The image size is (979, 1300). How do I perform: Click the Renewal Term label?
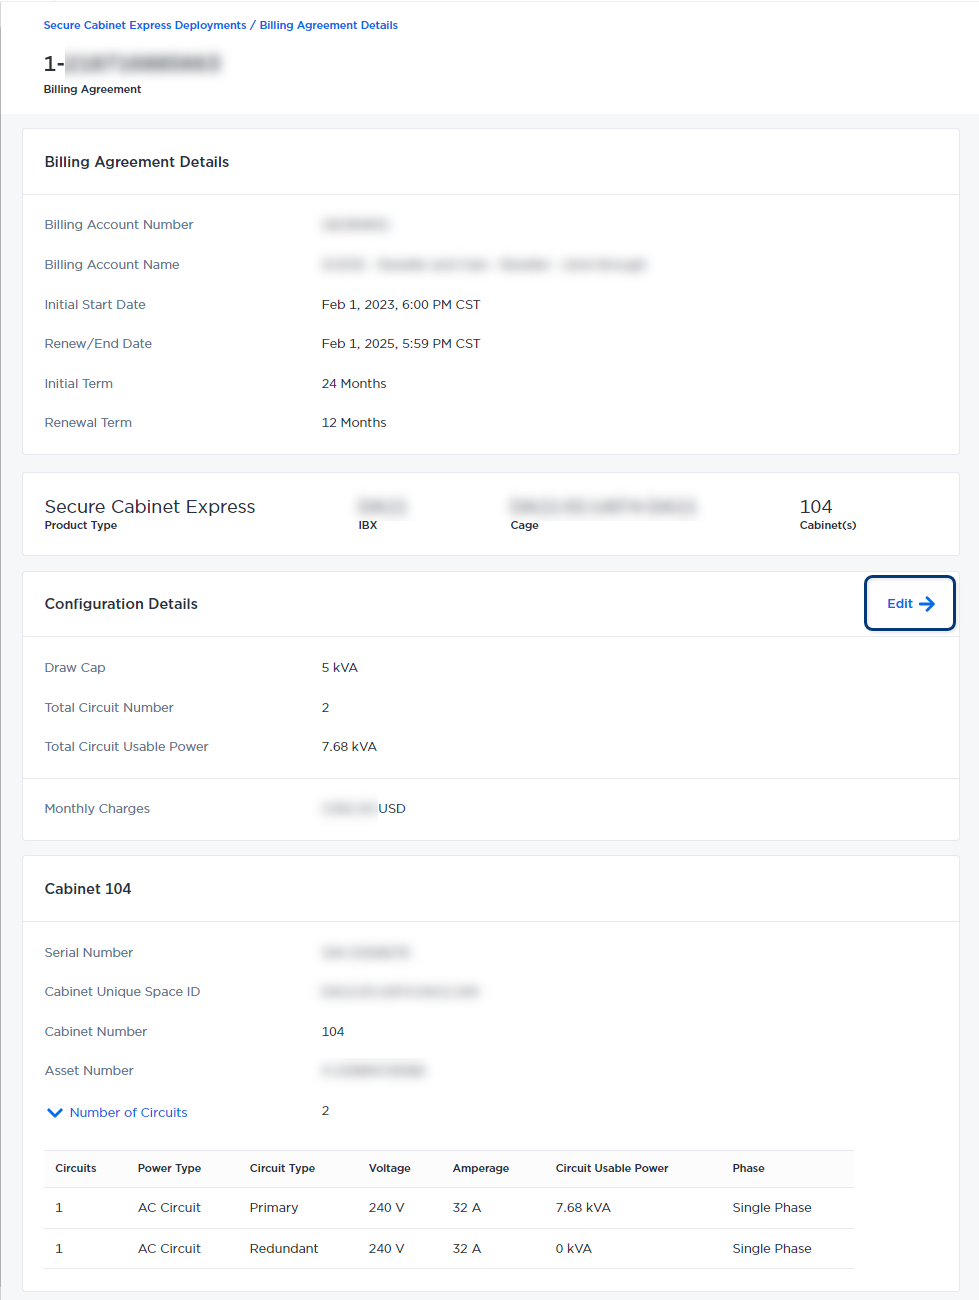point(88,423)
